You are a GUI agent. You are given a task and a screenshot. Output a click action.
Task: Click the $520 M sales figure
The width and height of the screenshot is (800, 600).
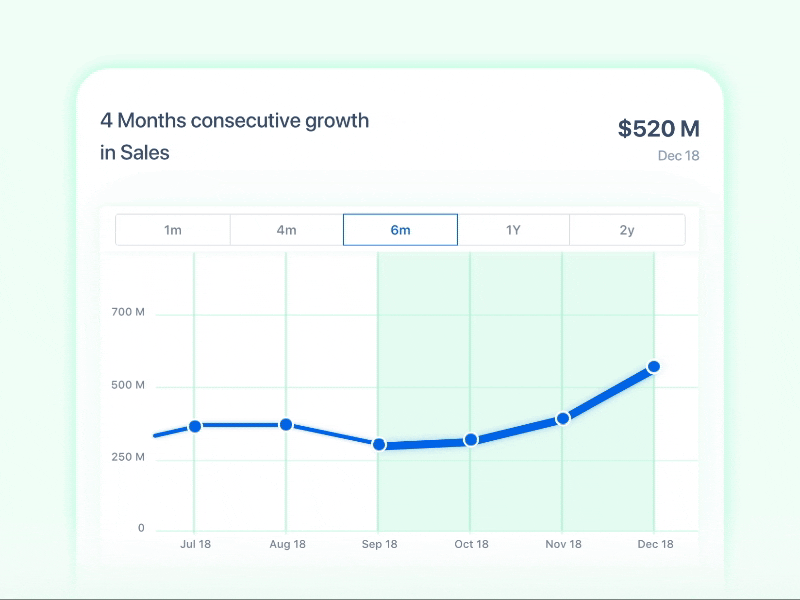click(x=659, y=128)
